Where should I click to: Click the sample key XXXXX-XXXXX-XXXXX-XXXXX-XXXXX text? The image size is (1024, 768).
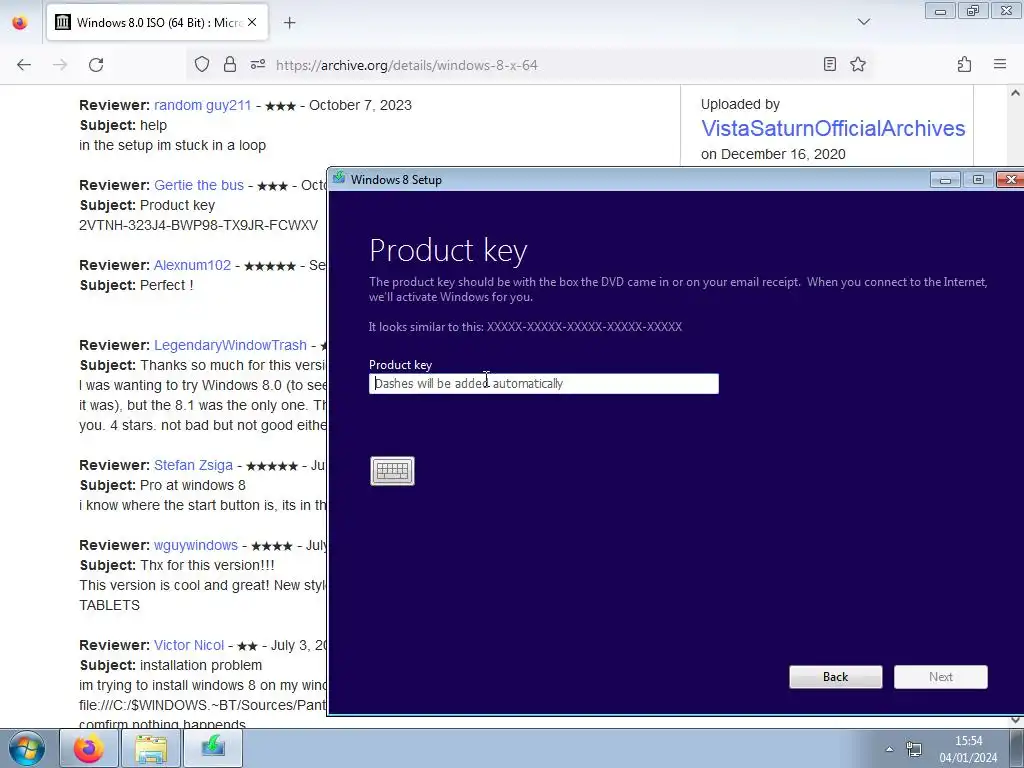click(x=584, y=327)
